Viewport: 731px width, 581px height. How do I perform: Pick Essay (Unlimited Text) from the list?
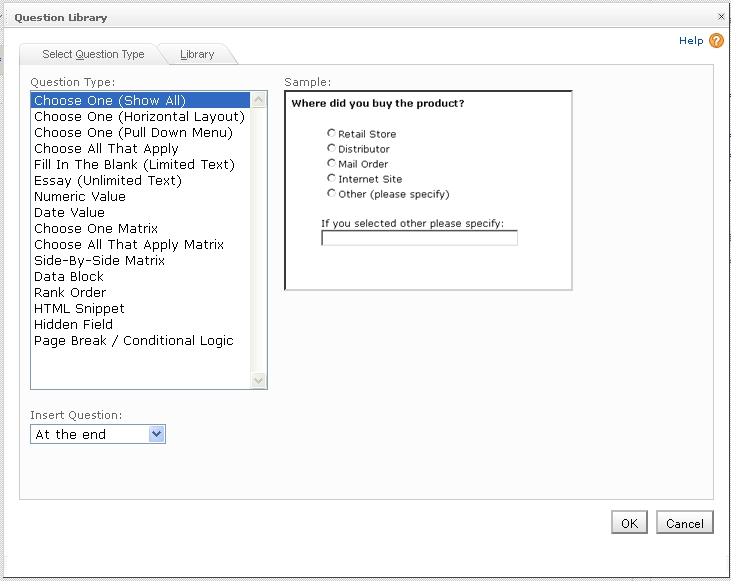click(108, 180)
